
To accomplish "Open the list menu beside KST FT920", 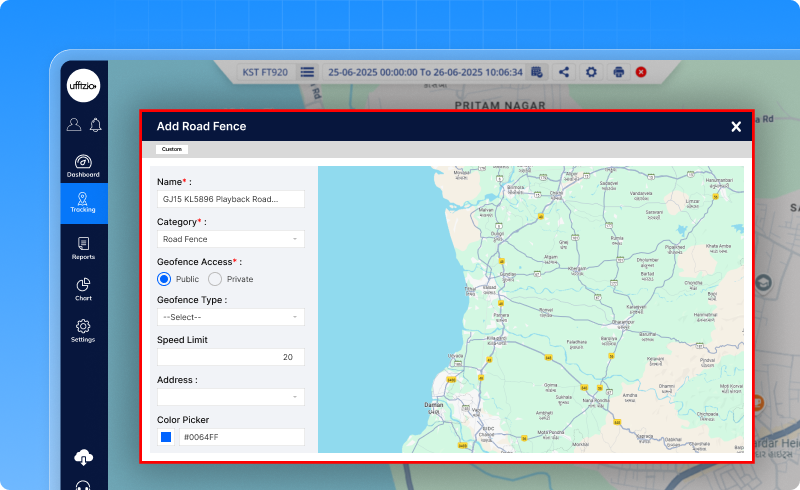I will (307, 72).
